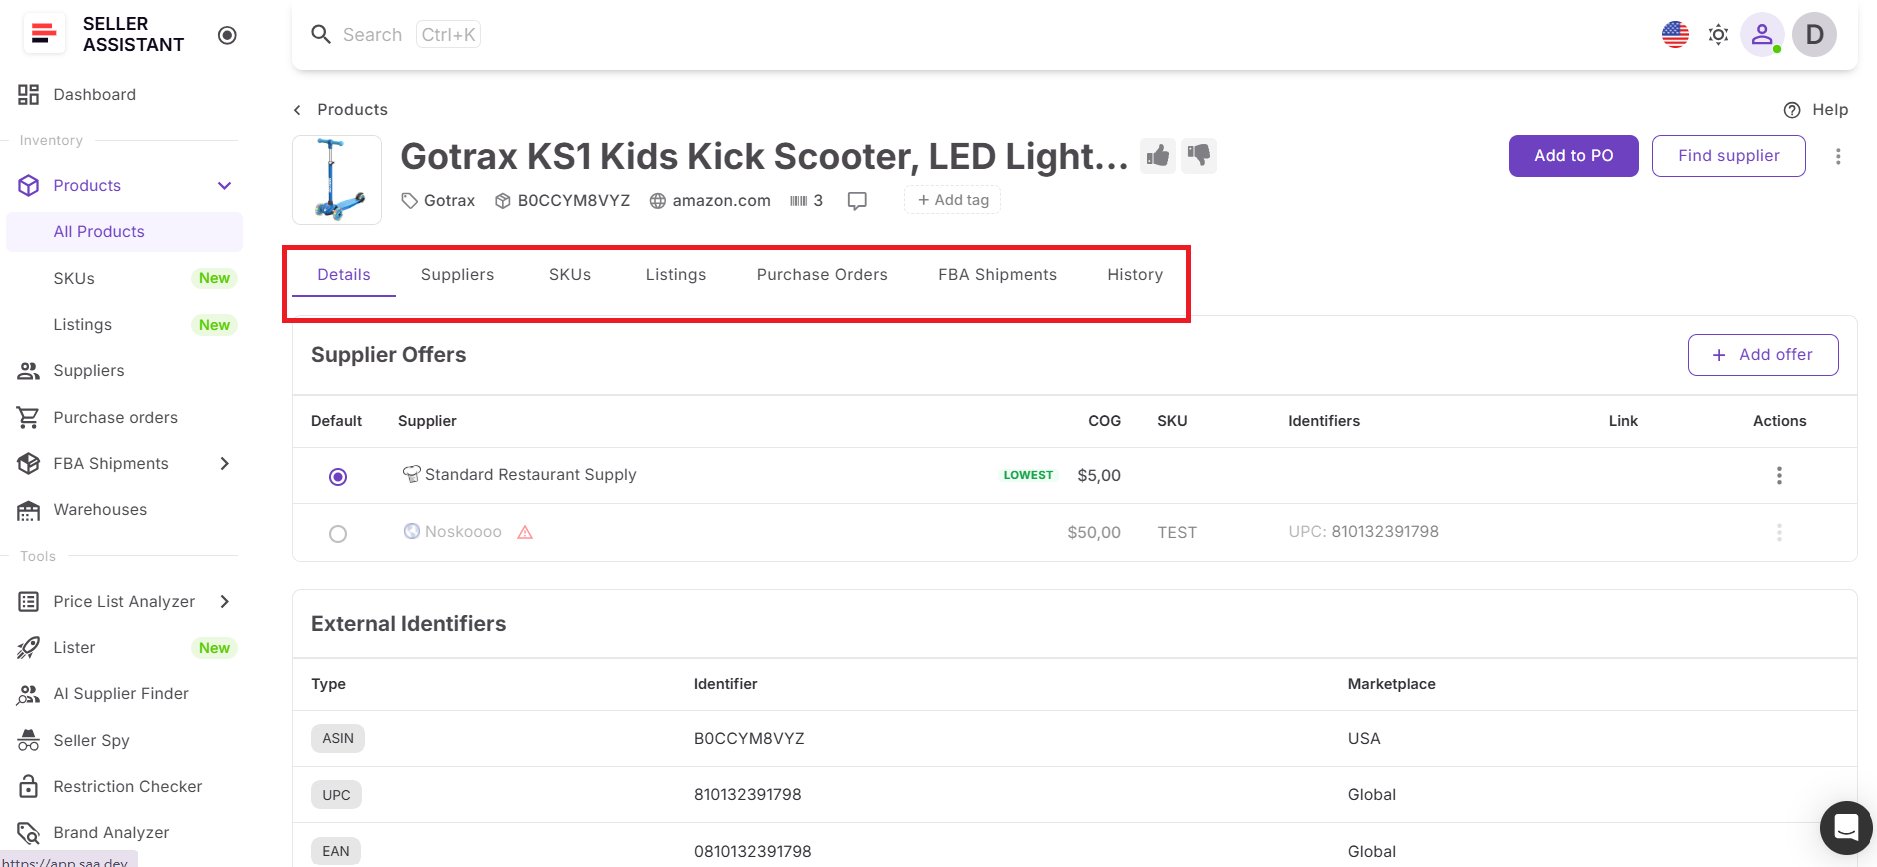Viewport: 1877px width, 867px height.
Task: Open Purchase orders cart icon
Action: tap(29, 418)
